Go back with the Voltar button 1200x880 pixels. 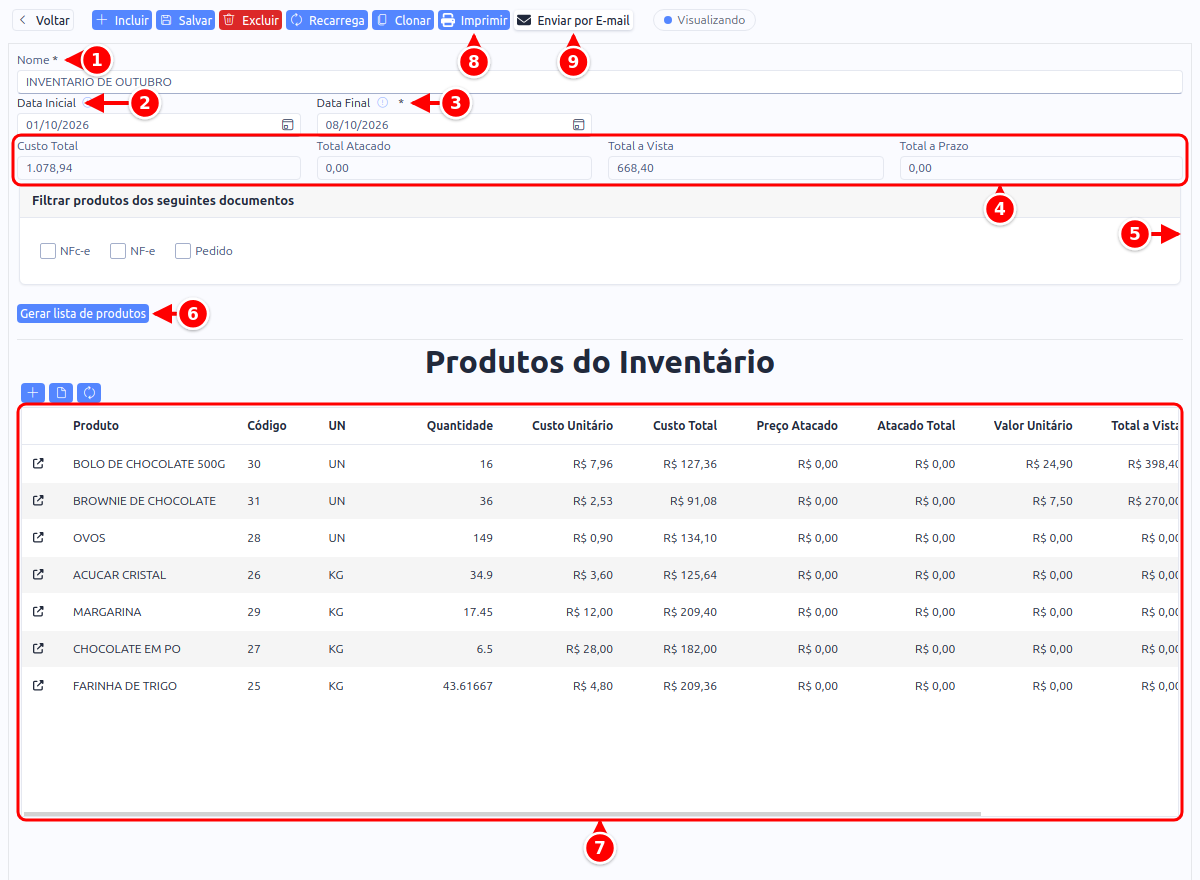tap(43, 20)
